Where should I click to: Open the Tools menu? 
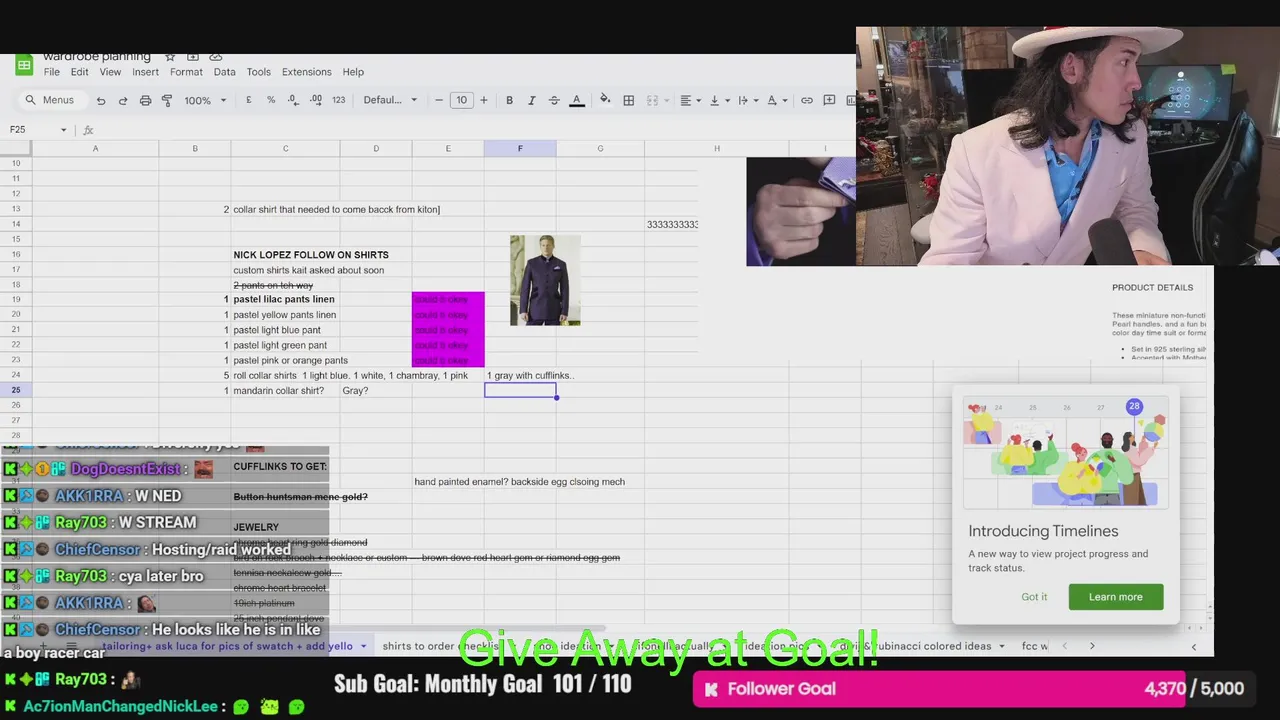tap(258, 72)
